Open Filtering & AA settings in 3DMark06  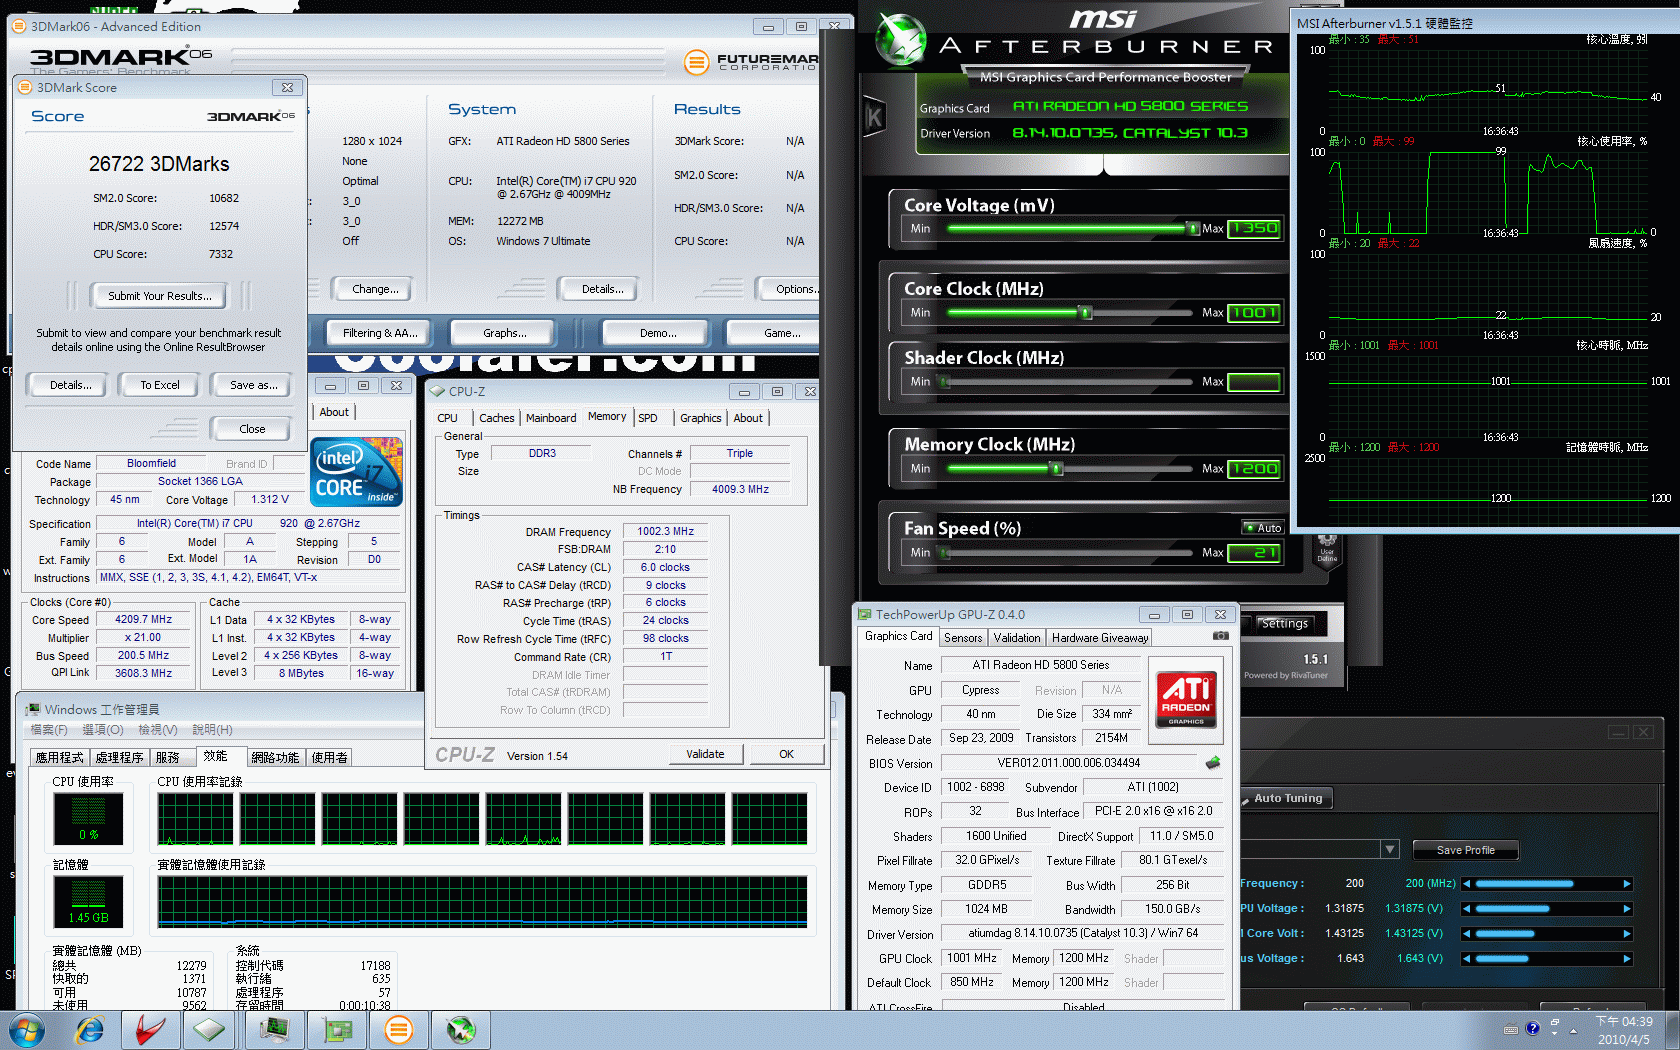tap(380, 333)
